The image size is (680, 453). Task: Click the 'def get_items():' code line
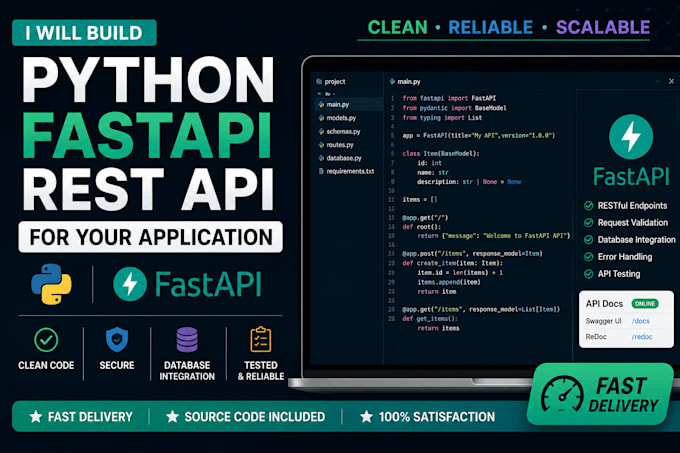tap(430, 319)
